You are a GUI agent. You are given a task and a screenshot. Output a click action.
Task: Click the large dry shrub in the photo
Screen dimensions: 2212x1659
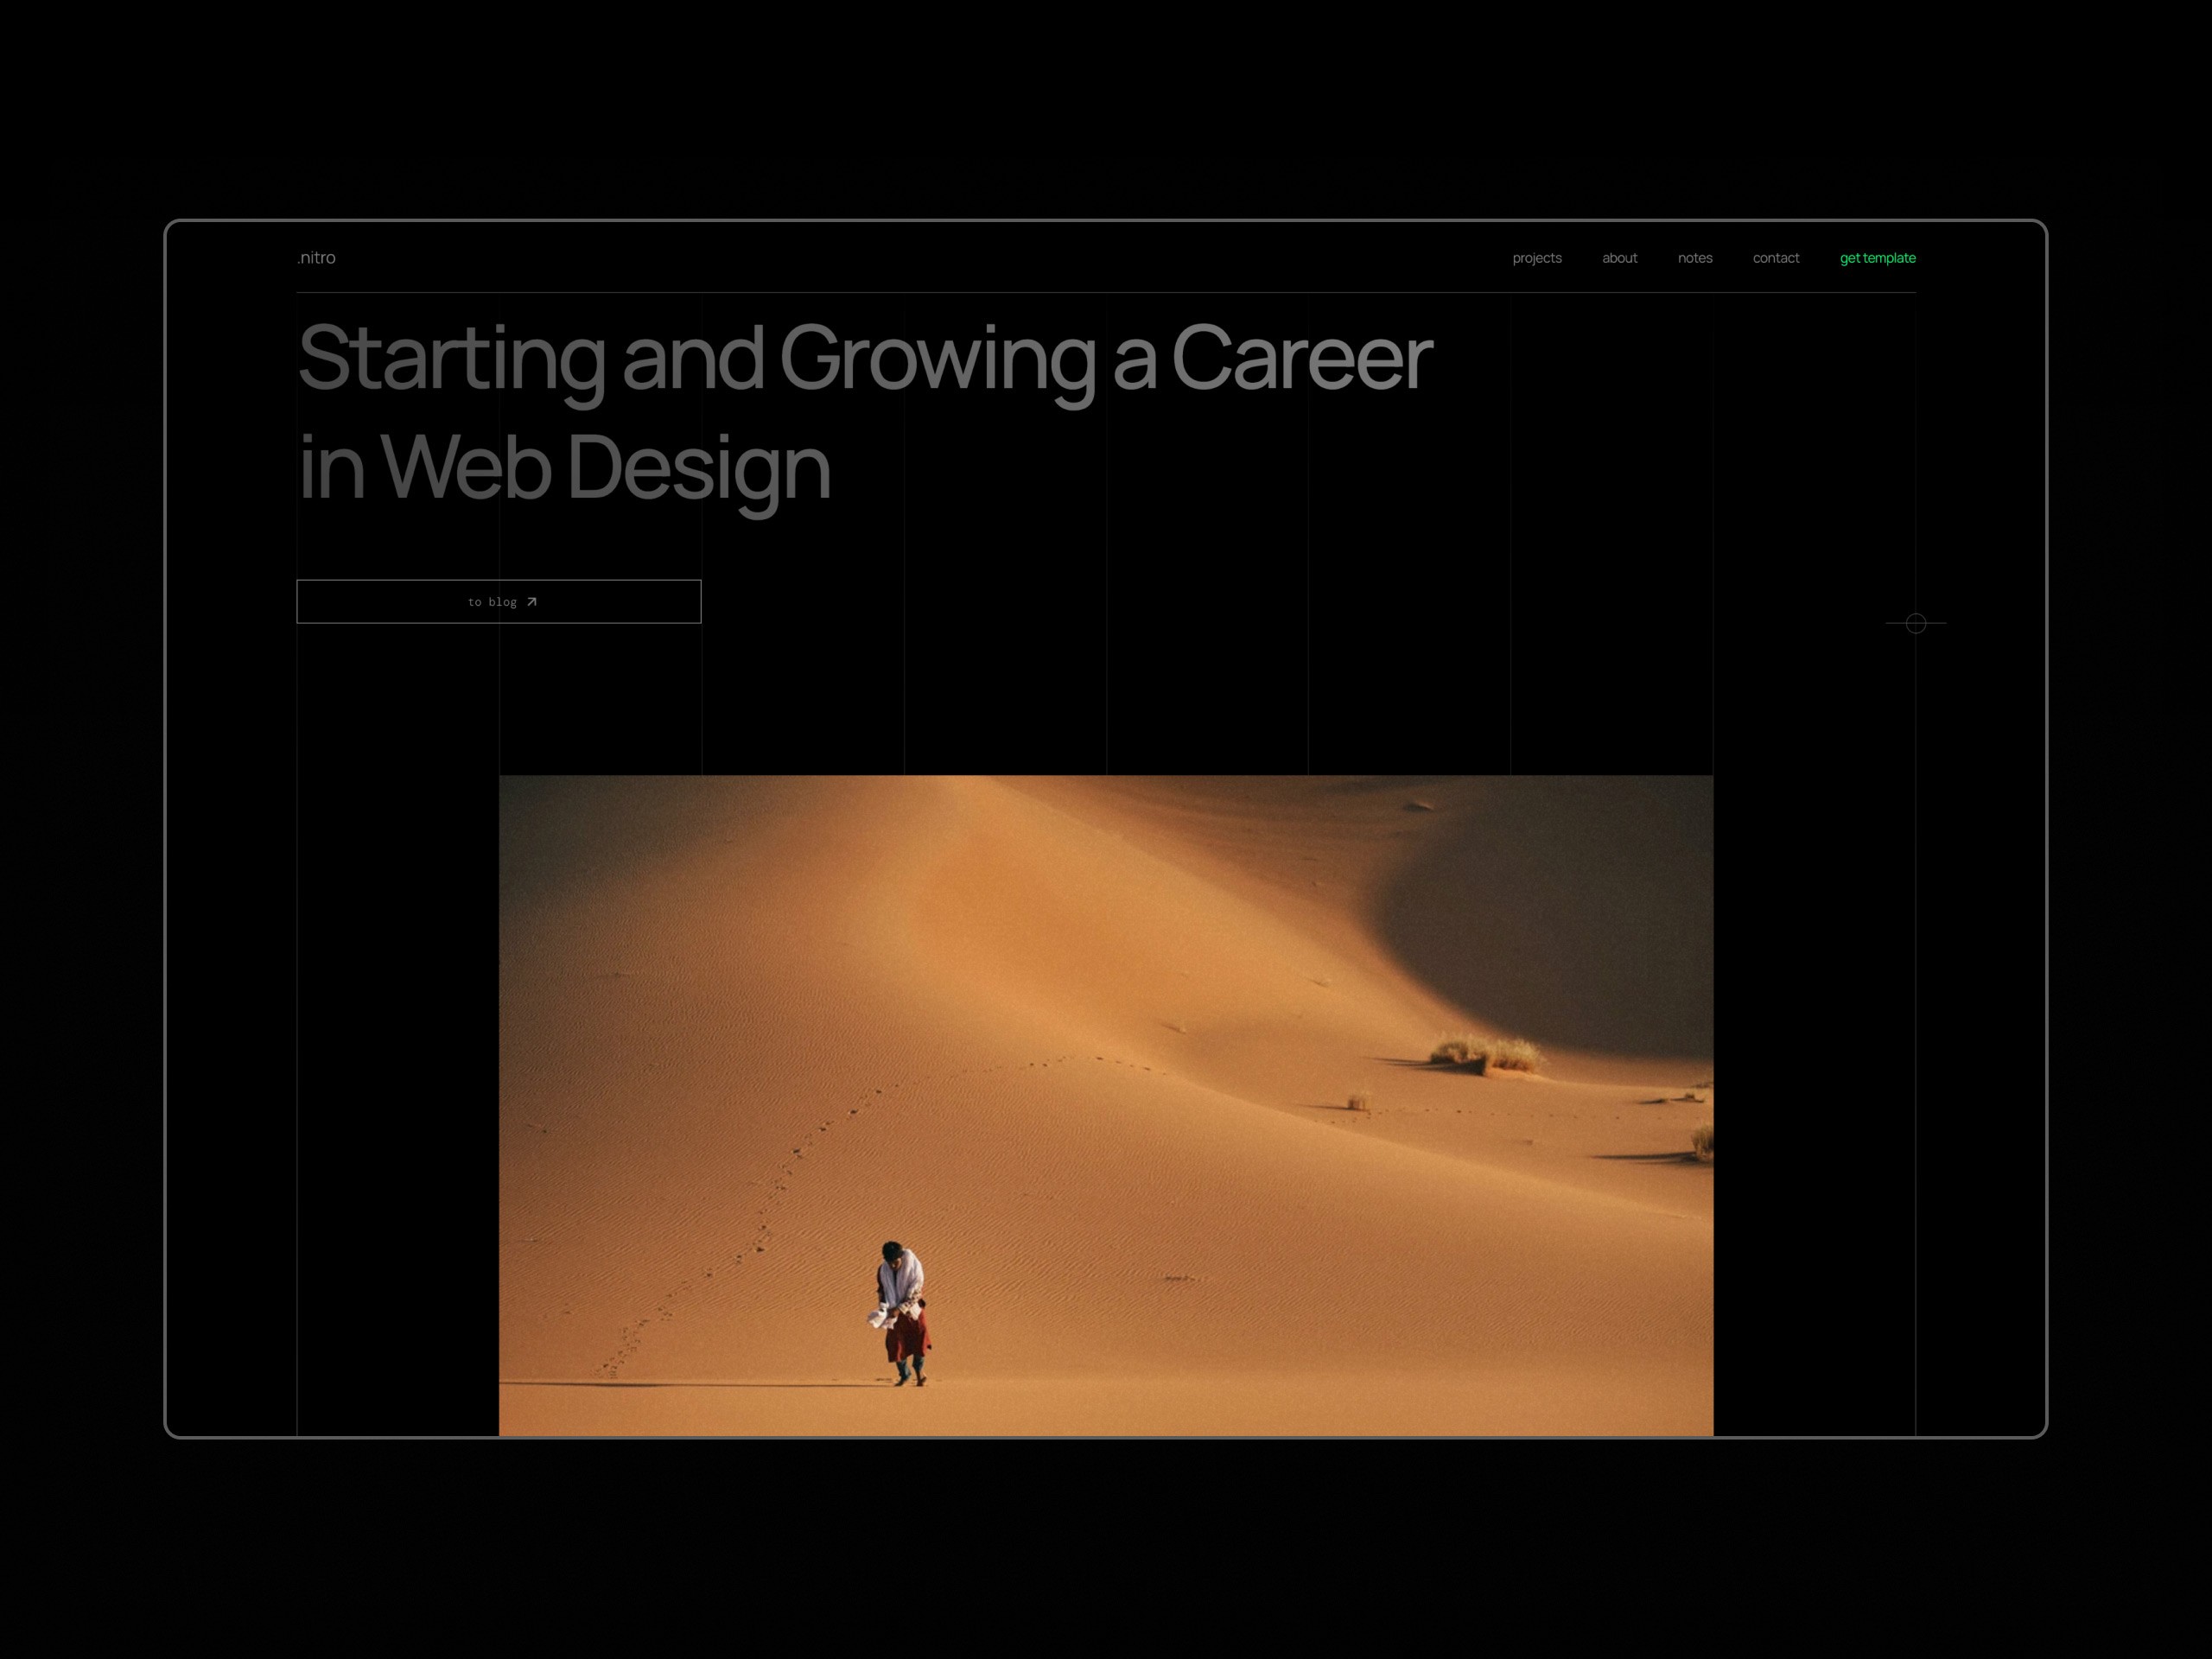[x=1489, y=1055]
